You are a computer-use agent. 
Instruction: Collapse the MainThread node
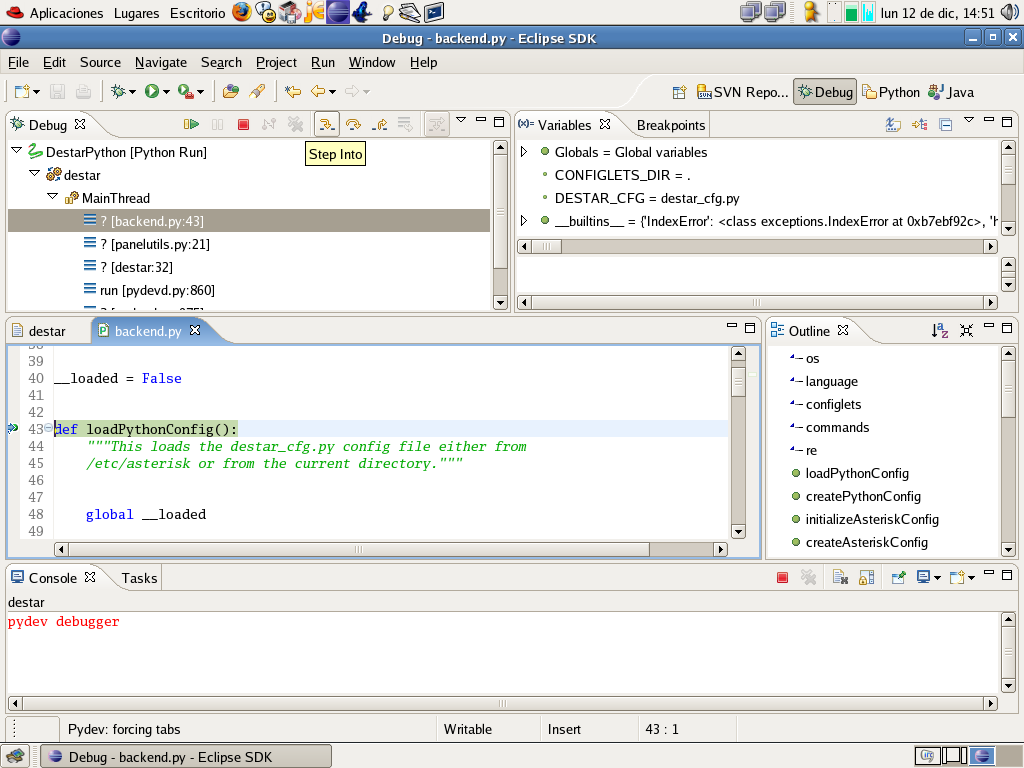[x=53, y=197]
